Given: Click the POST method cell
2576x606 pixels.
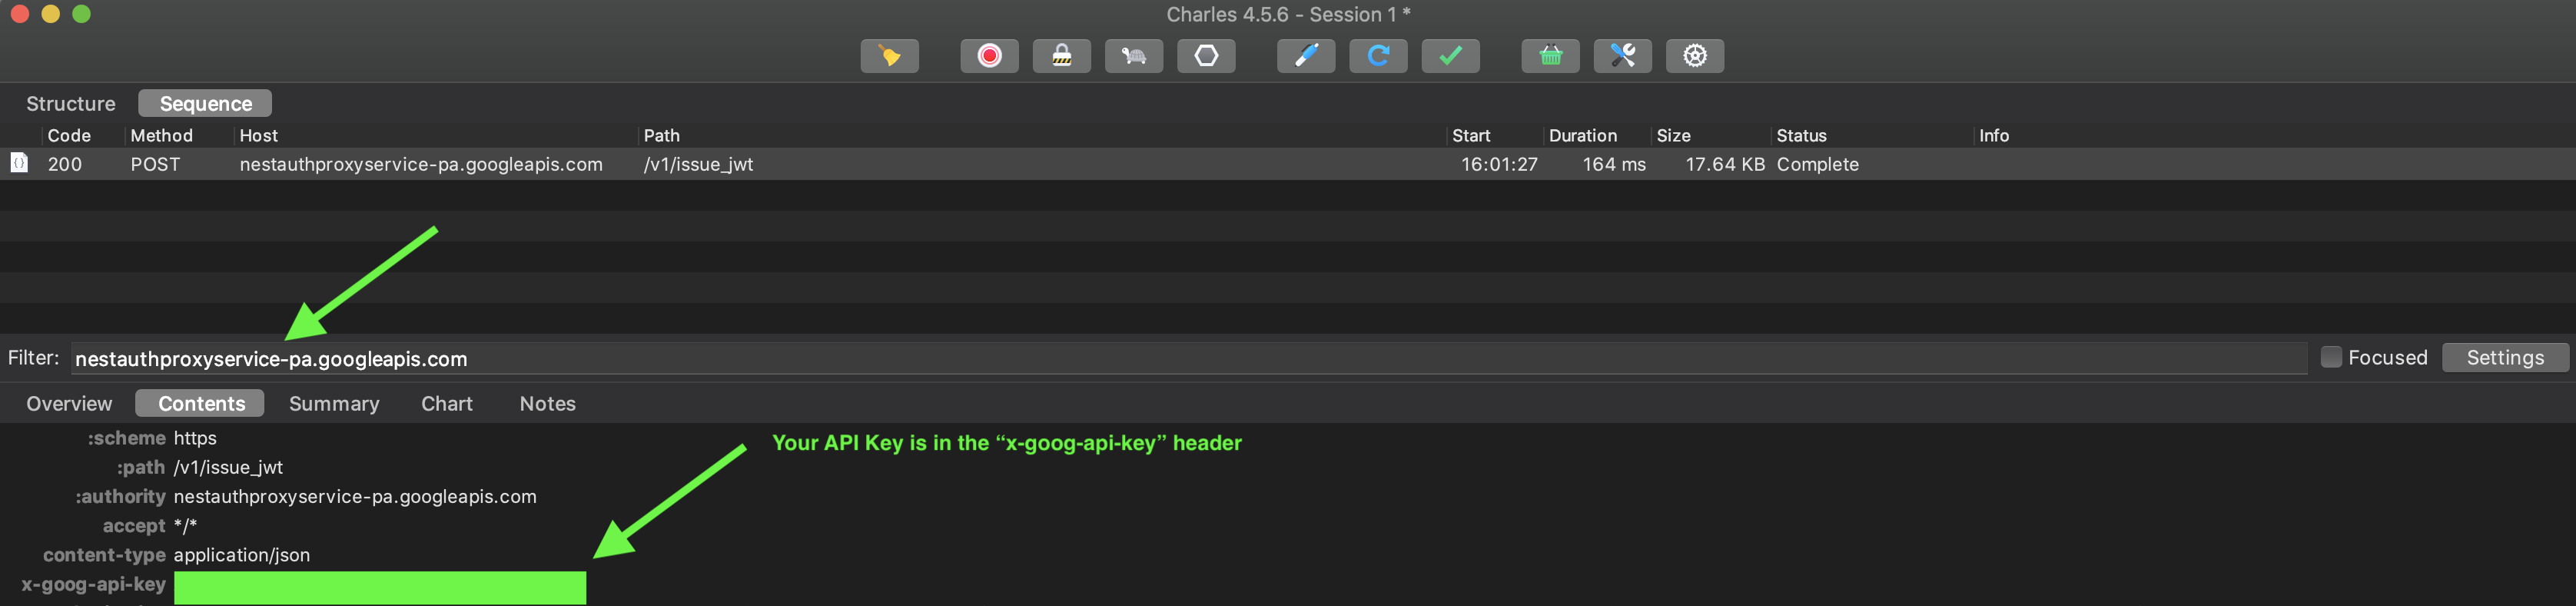Looking at the screenshot, I should [155, 165].
